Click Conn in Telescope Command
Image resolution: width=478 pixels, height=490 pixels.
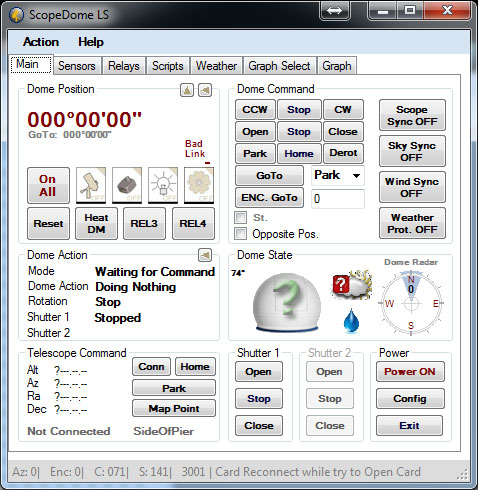coord(151,367)
